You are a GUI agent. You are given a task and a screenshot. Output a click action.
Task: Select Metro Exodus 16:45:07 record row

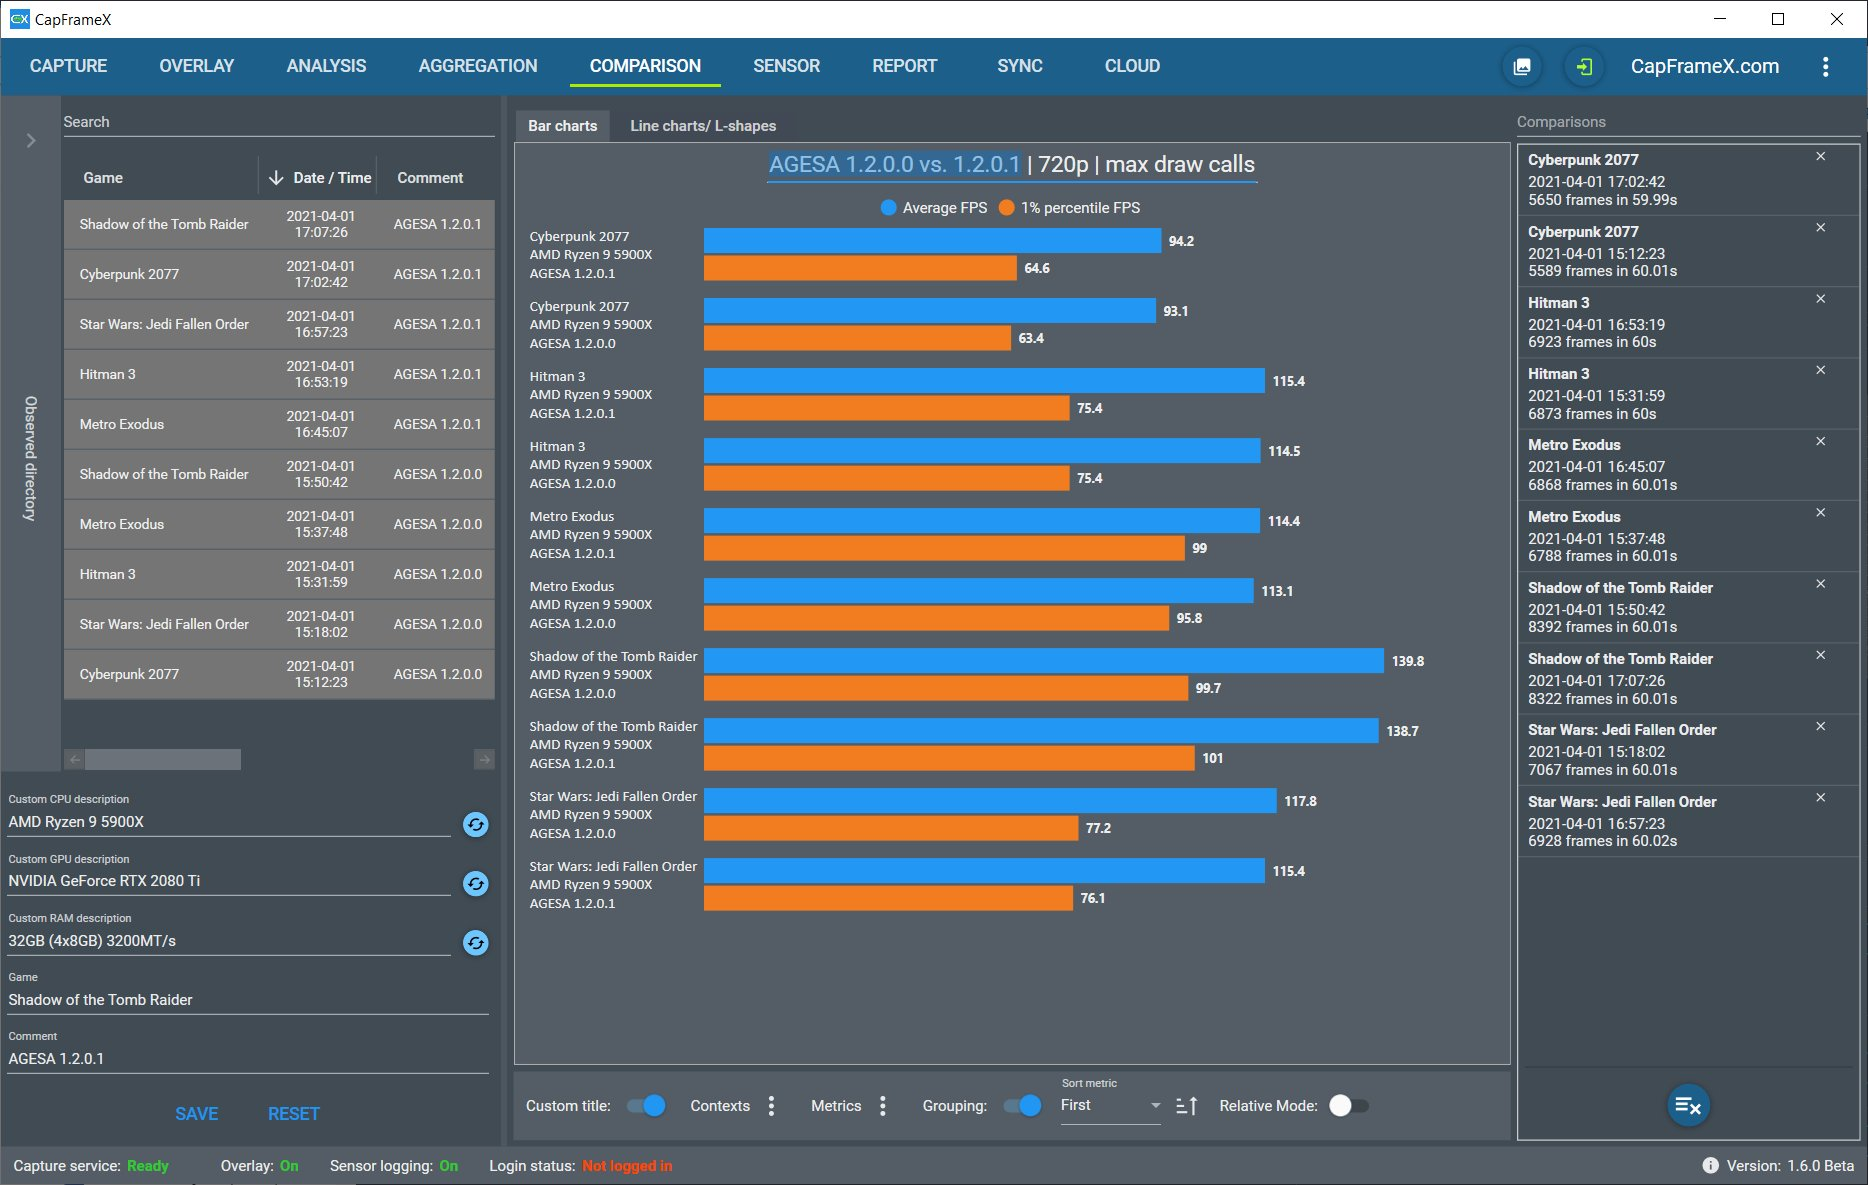coord(279,424)
